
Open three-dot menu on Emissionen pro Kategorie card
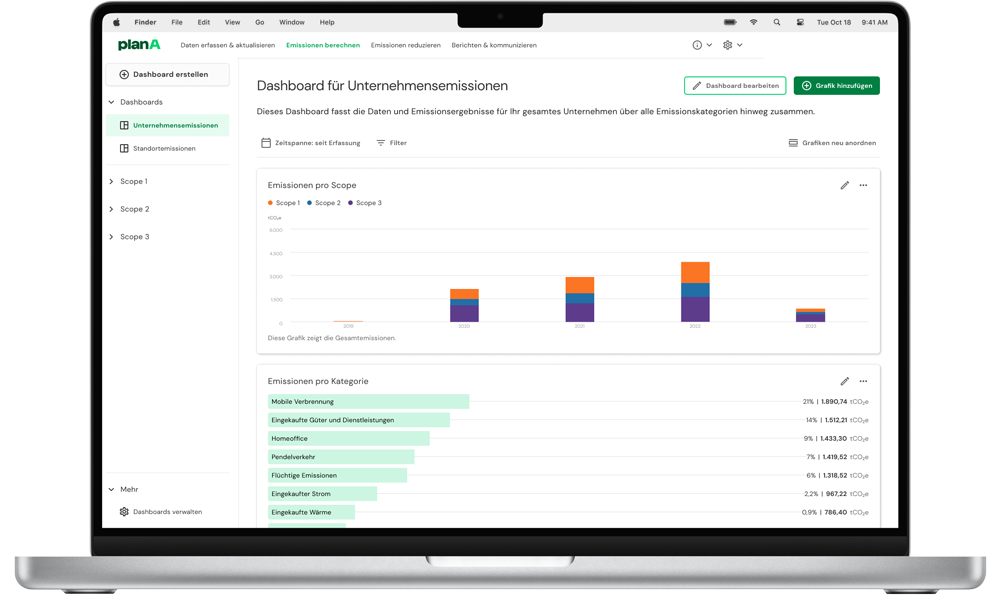point(863,381)
